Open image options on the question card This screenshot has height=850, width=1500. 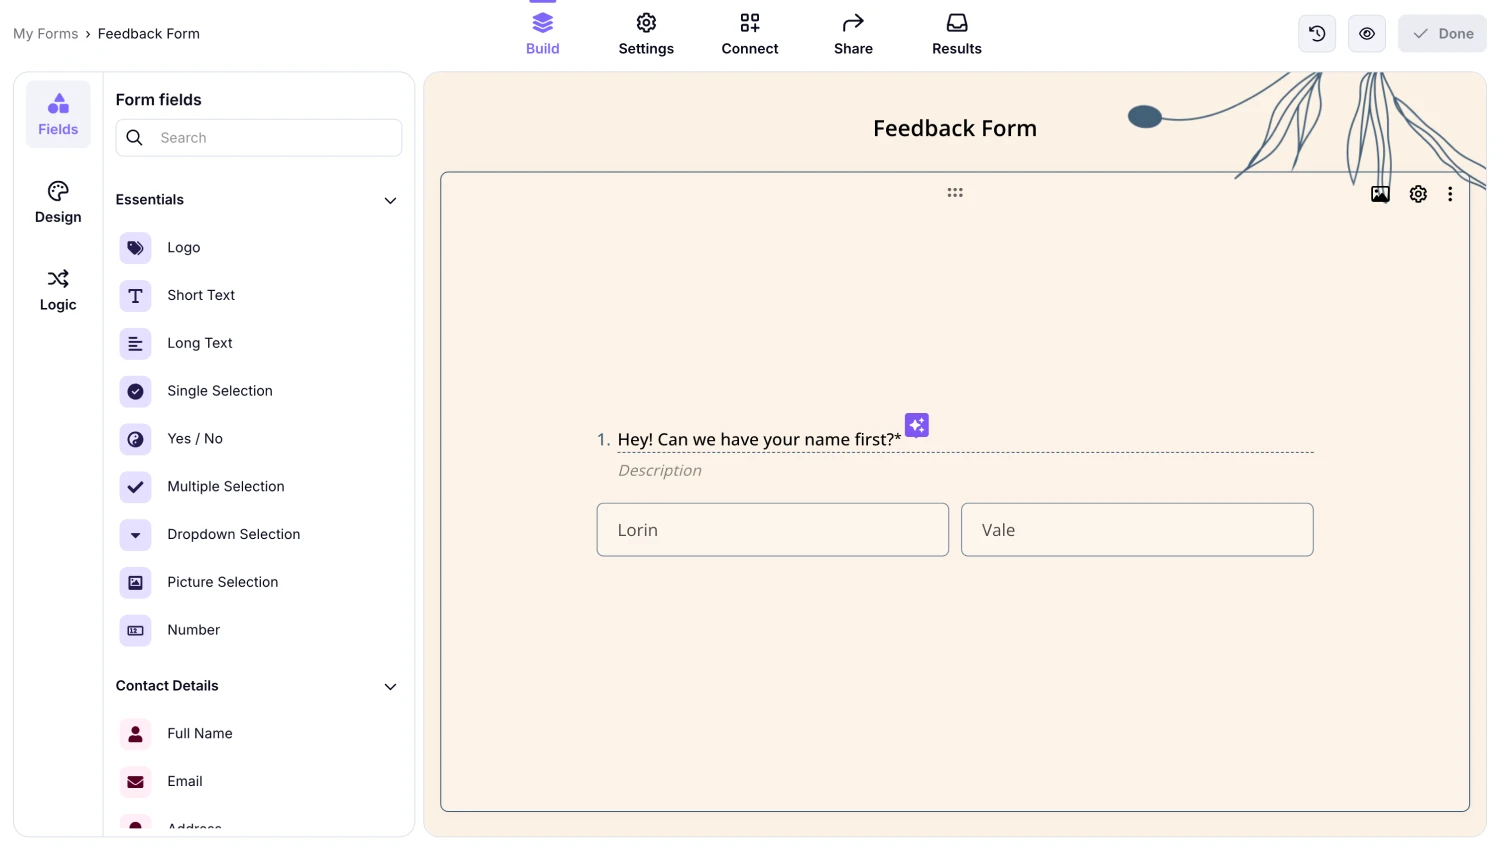click(1380, 194)
